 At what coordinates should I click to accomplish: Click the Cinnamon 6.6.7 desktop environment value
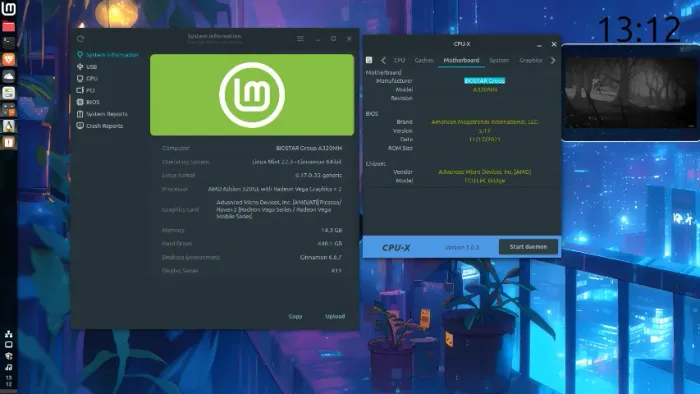pyautogui.click(x=321, y=257)
